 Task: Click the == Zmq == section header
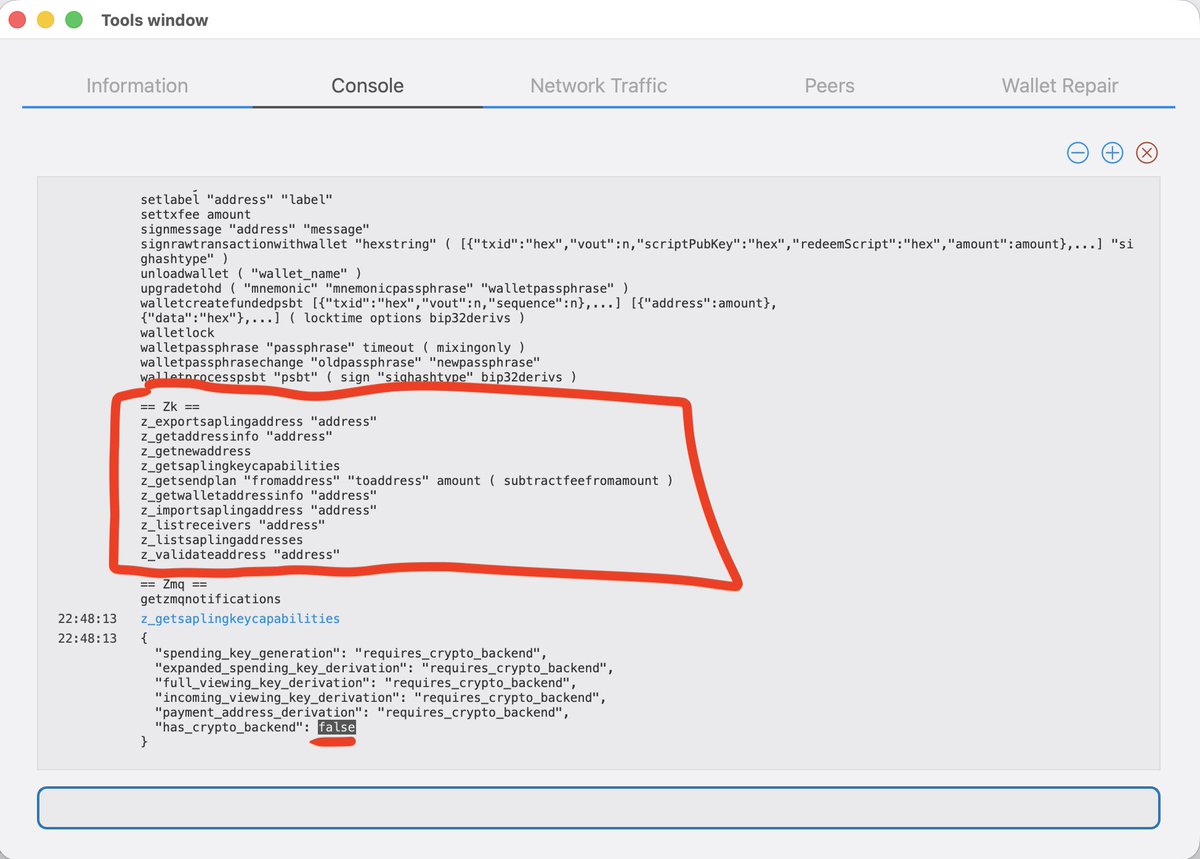174,584
